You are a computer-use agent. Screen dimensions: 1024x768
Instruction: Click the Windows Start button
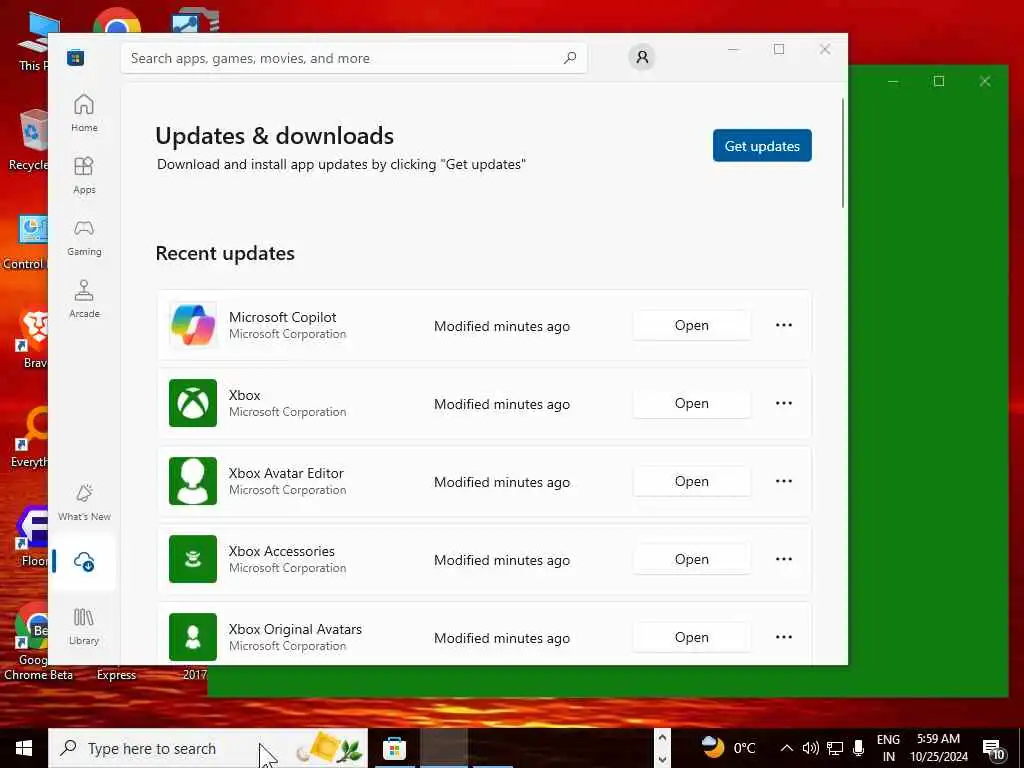[24, 748]
